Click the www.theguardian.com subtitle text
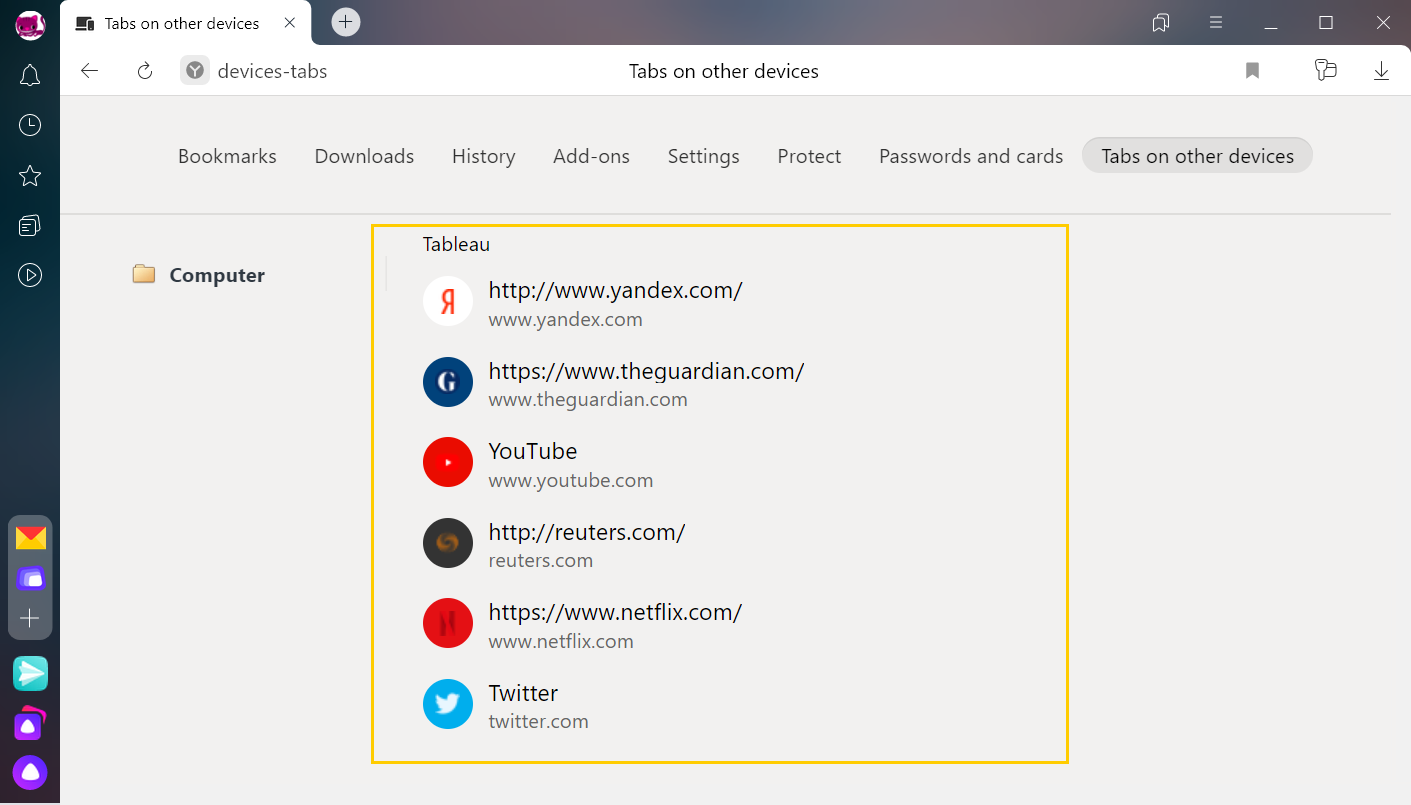Screen dimensions: 1411x805 pos(588,399)
